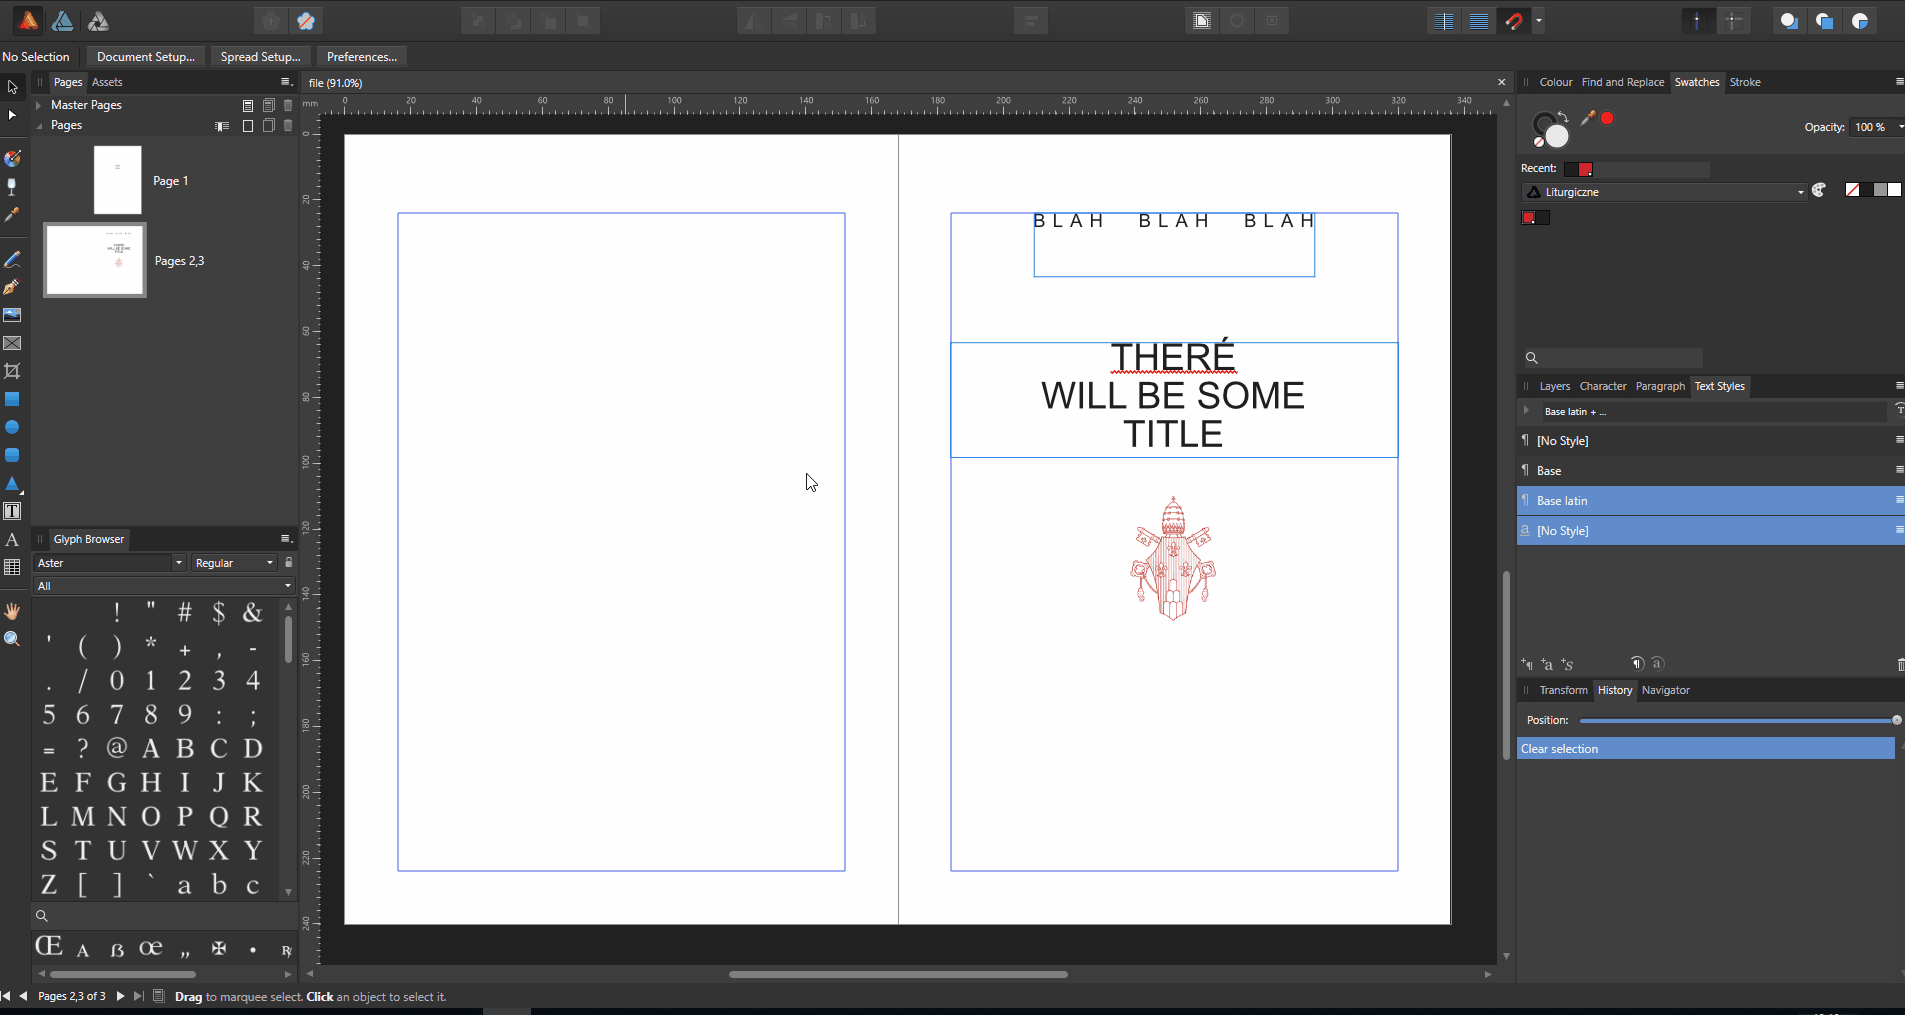Open swatches palette options icon
The height and width of the screenshot is (1015, 1905).
pos(1819,190)
